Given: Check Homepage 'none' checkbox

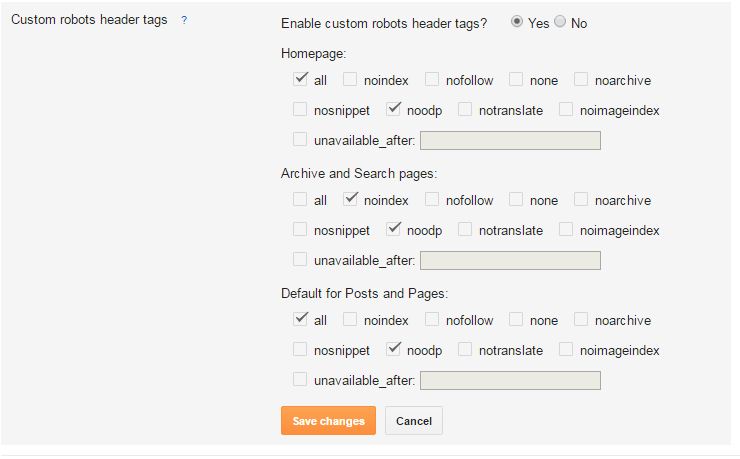Looking at the screenshot, I should 516,79.
